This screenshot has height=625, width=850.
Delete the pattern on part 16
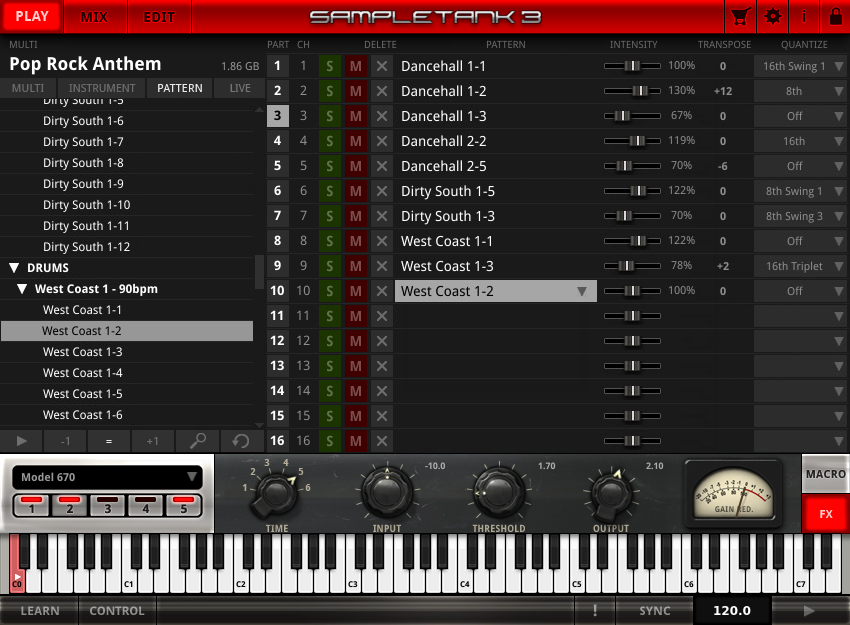click(382, 441)
